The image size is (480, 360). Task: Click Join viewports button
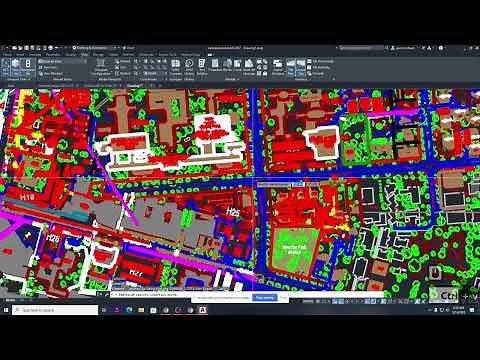pyautogui.click(x=122, y=67)
